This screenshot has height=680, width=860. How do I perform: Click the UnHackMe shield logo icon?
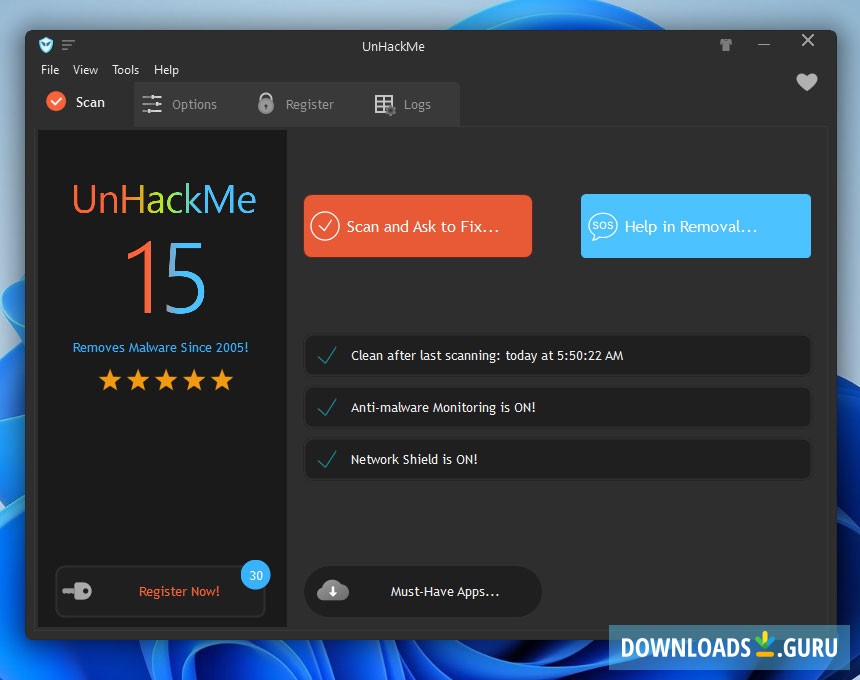[x=46, y=45]
